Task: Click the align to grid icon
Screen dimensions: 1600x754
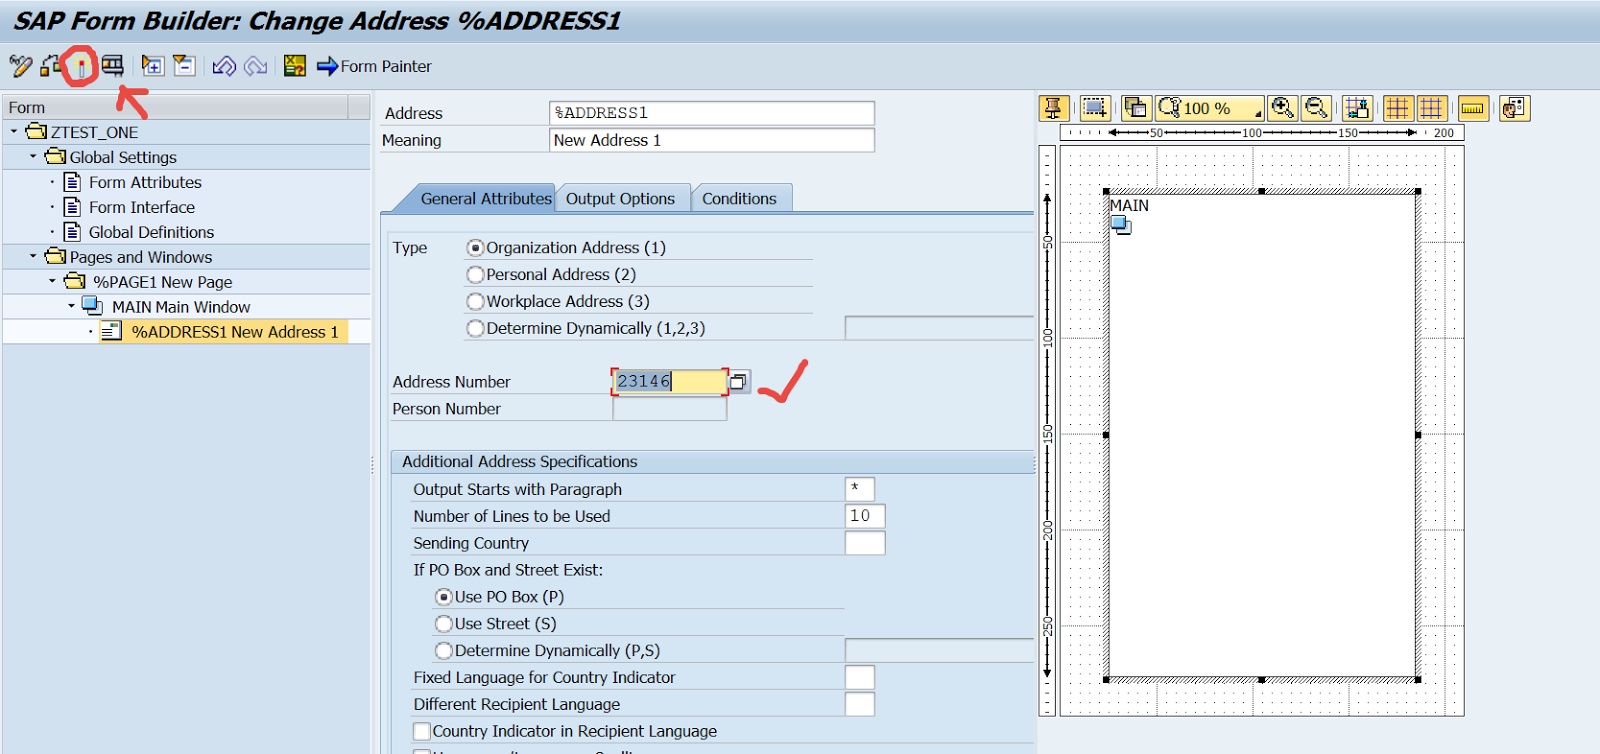Action: [x=1357, y=108]
